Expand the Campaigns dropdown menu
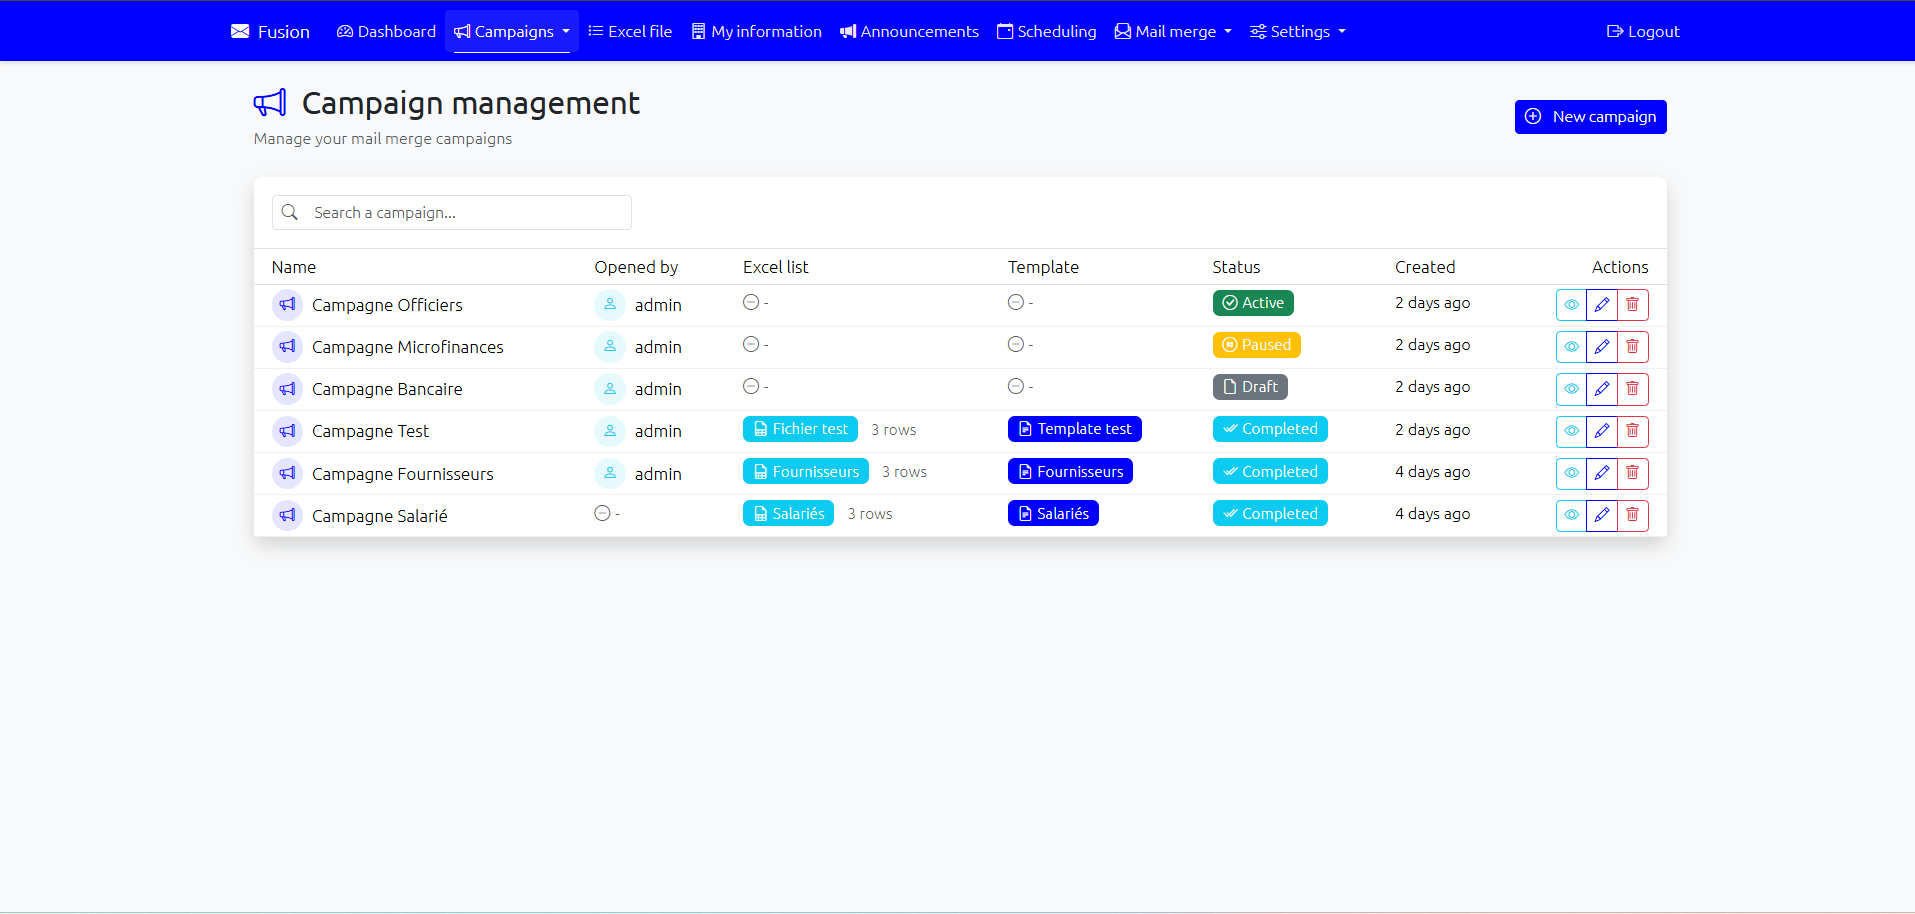Image resolution: width=1915 pixels, height=914 pixels. (x=512, y=31)
